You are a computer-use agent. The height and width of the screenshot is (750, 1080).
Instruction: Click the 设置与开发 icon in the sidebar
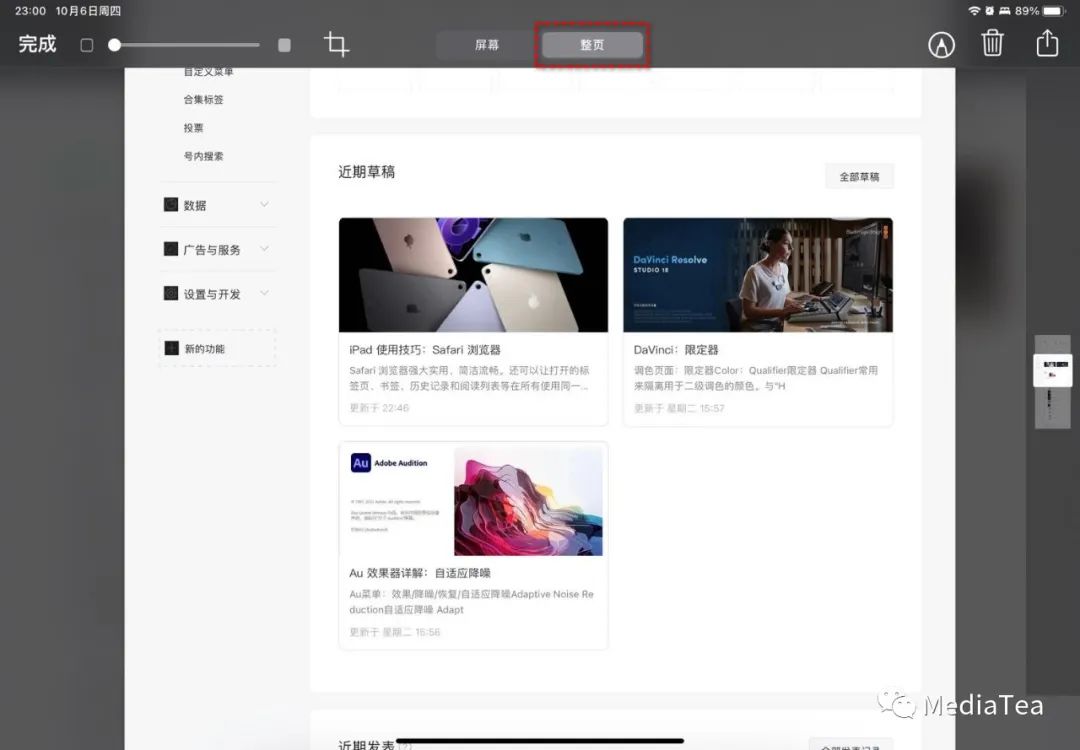[x=171, y=293]
